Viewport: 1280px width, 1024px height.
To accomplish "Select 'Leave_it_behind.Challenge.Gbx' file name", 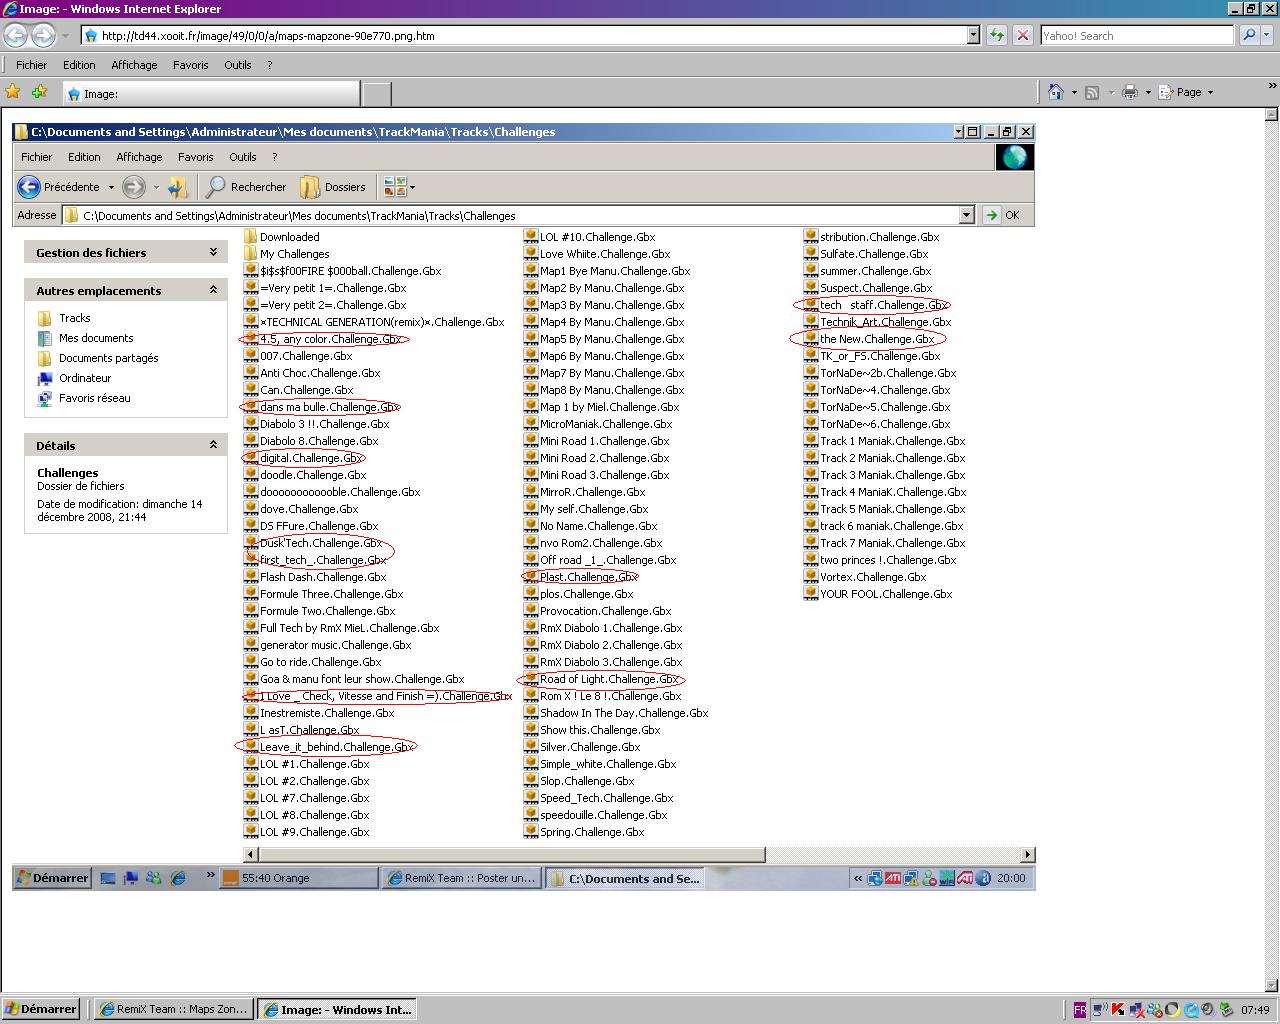I will click(337, 747).
